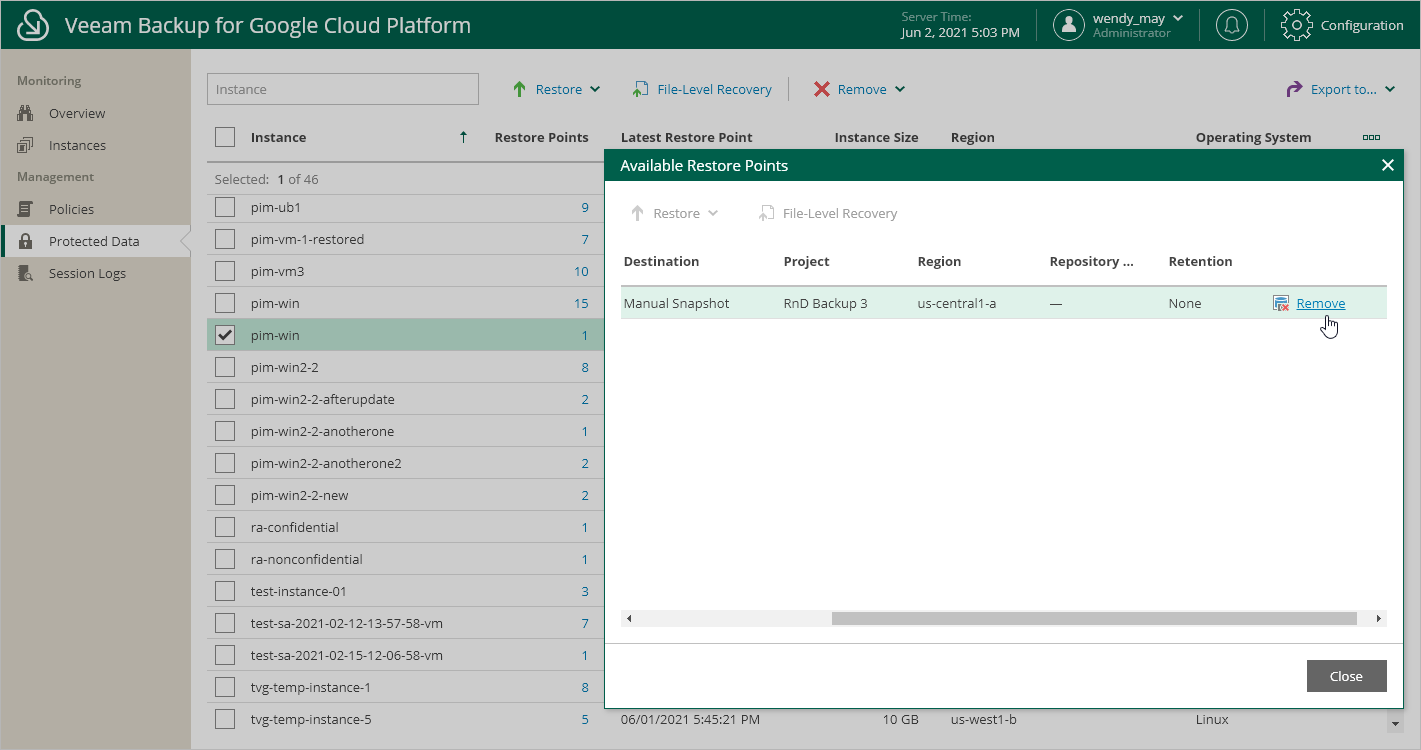Click the dialog scrollbar left arrow

tap(629, 618)
